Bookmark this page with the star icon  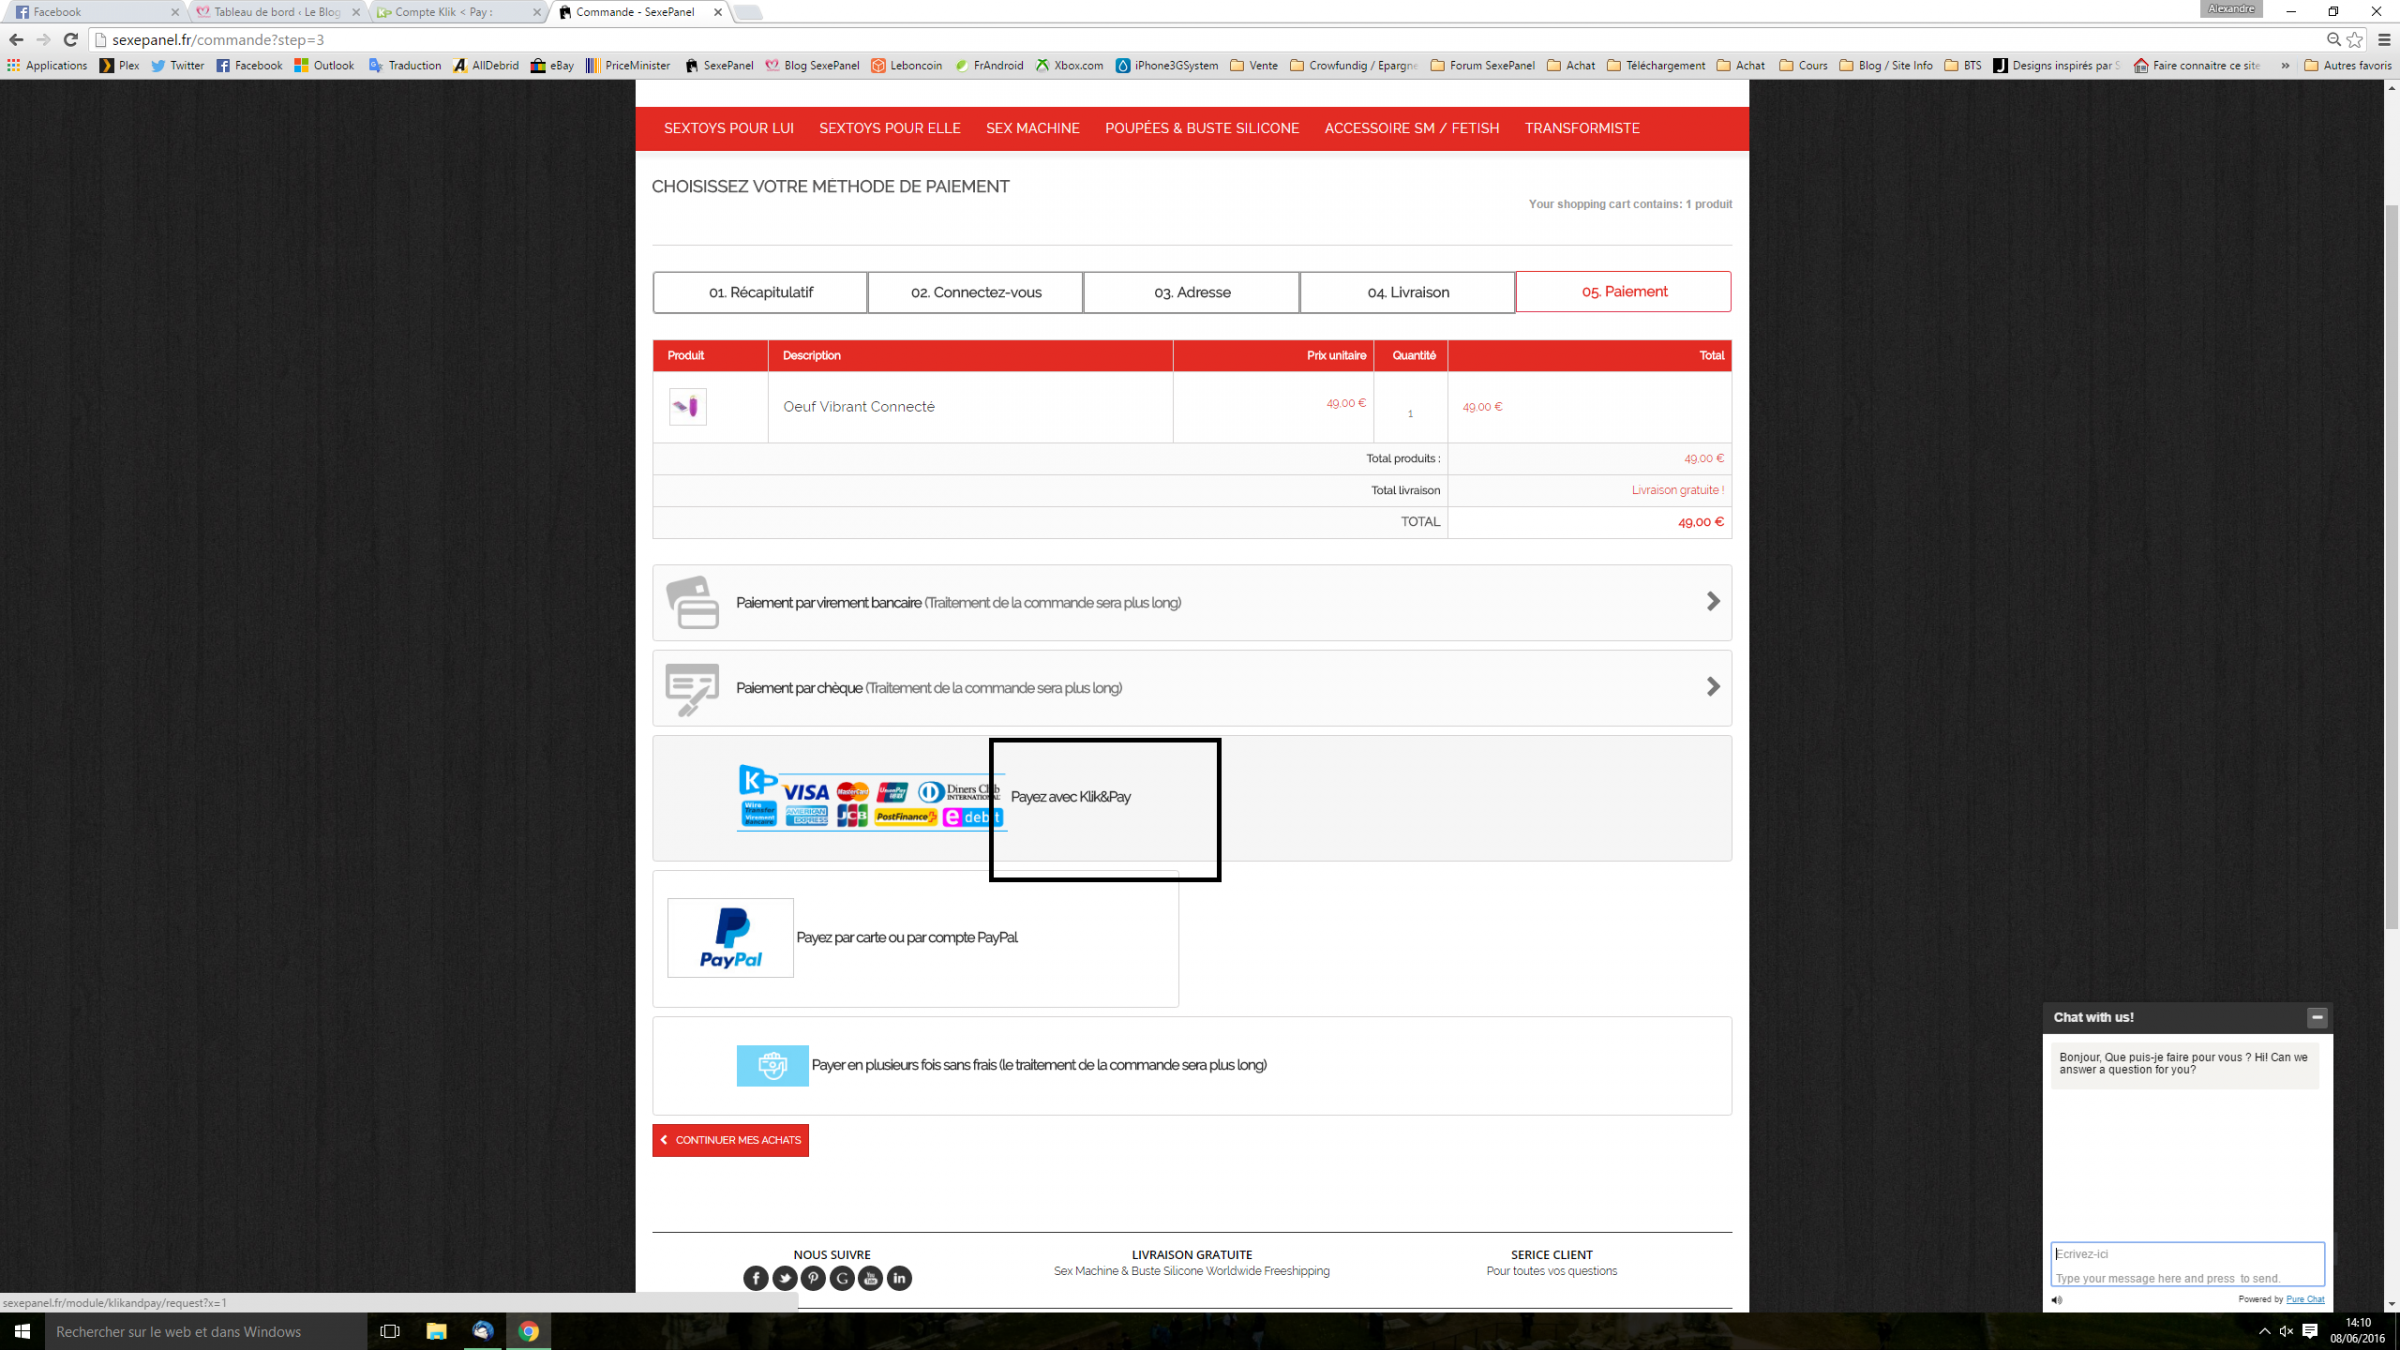click(2355, 40)
